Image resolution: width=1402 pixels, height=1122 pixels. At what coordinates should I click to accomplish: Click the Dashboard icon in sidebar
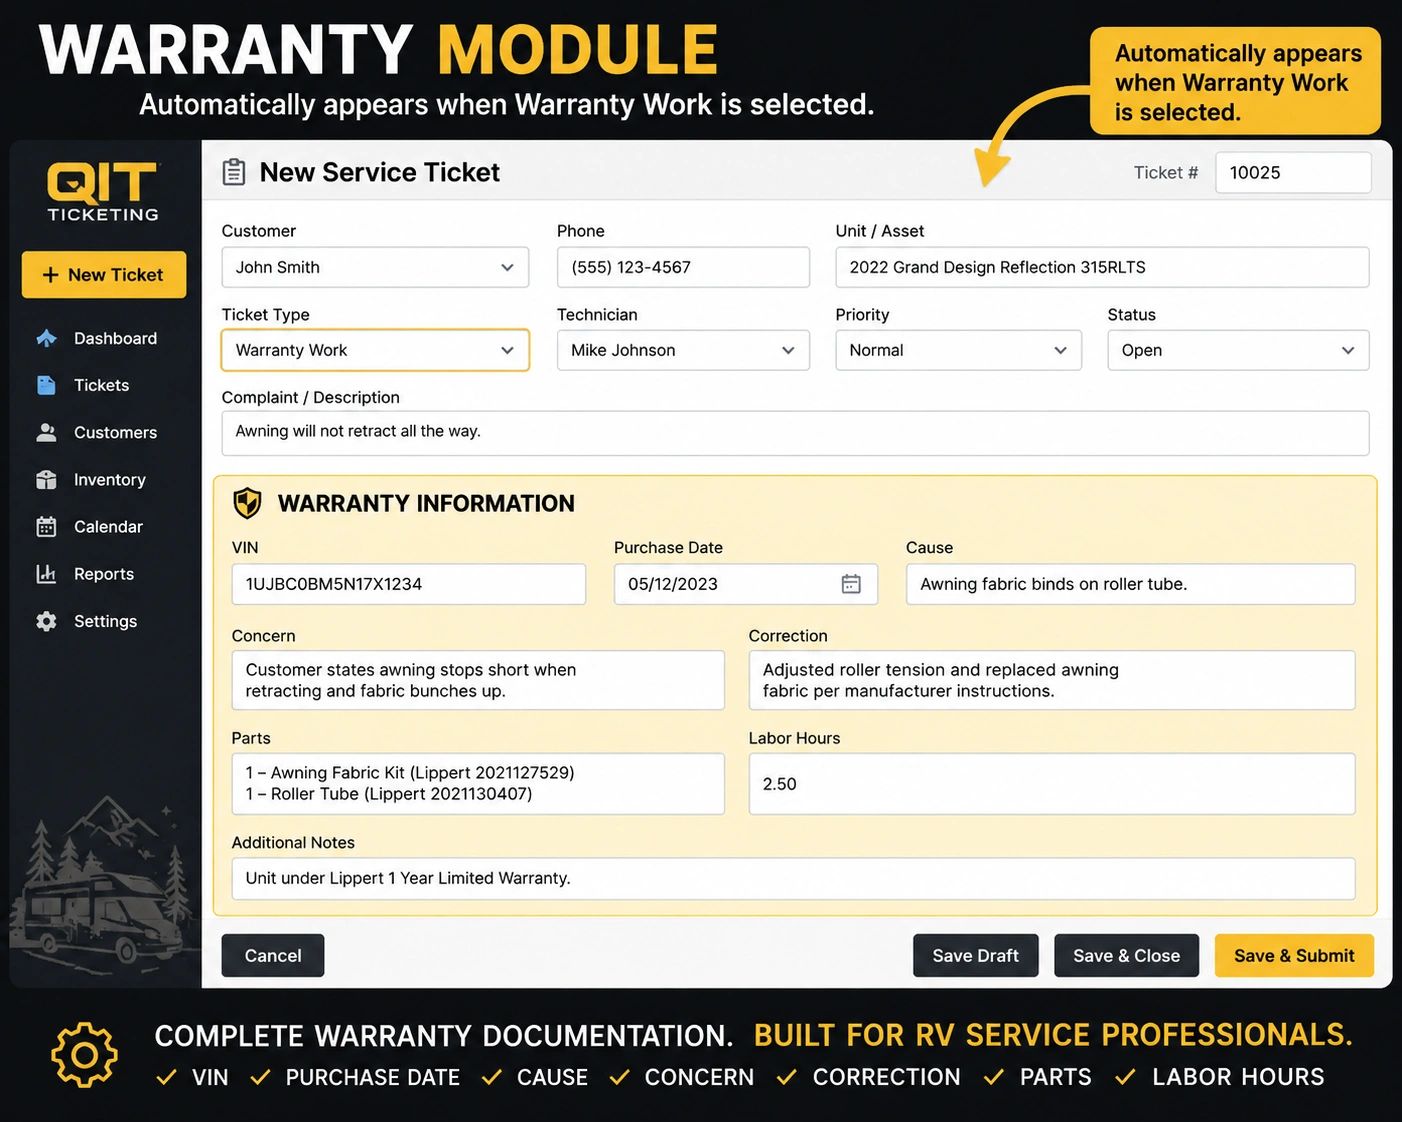coord(46,338)
